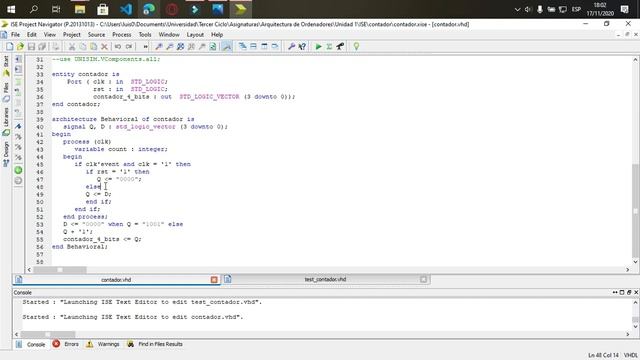640x360 pixels.
Task: Click the light bulb tips icon
Action: (356, 47)
